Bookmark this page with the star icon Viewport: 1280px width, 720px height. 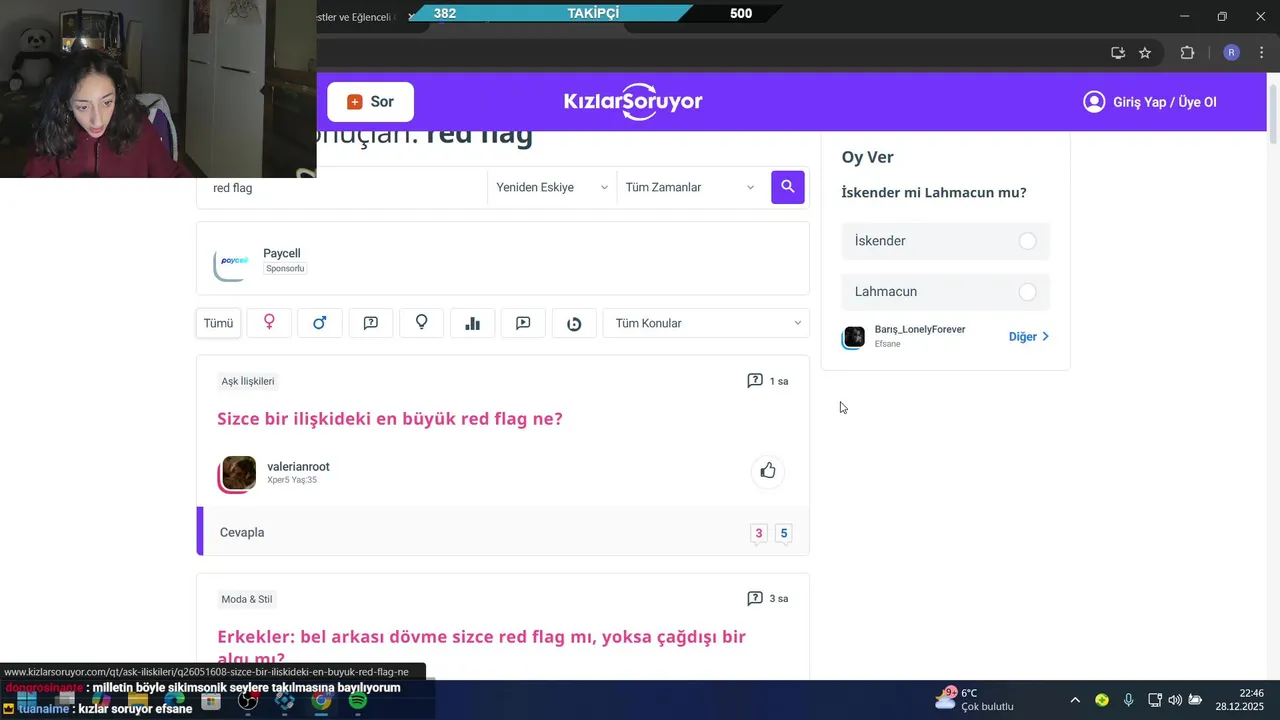(1145, 53)
